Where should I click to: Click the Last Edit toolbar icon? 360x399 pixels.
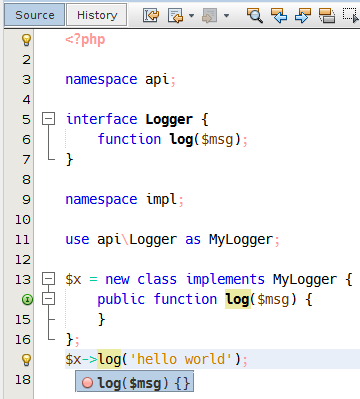151,15
